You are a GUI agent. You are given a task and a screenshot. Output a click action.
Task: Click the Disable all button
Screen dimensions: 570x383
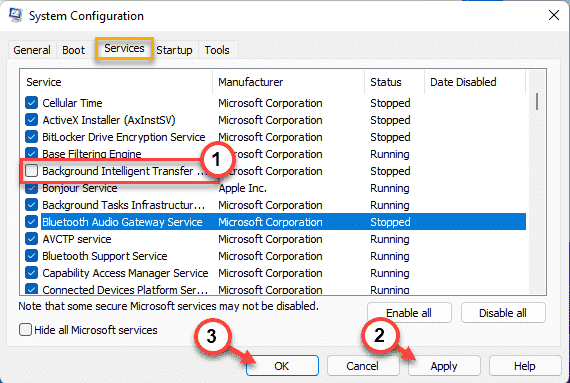point(503,313)
